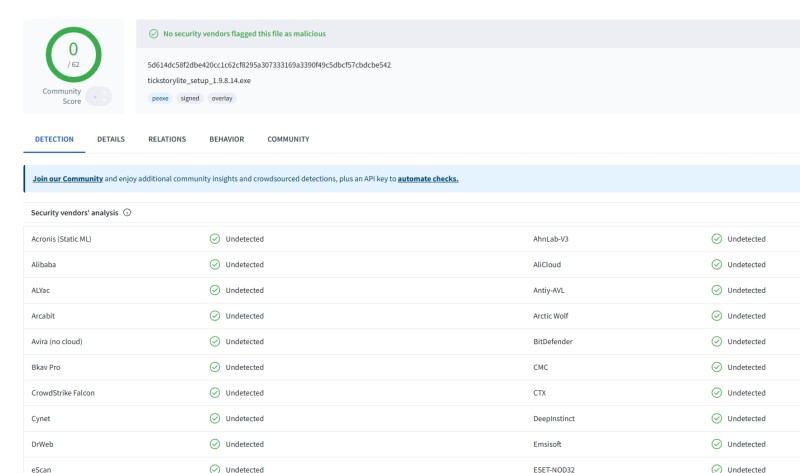This screenshot has height=473, width=800.
Task: Click 'No security vendors flagged this file' text
Action: pyautogui.click(x=244, y=34)
